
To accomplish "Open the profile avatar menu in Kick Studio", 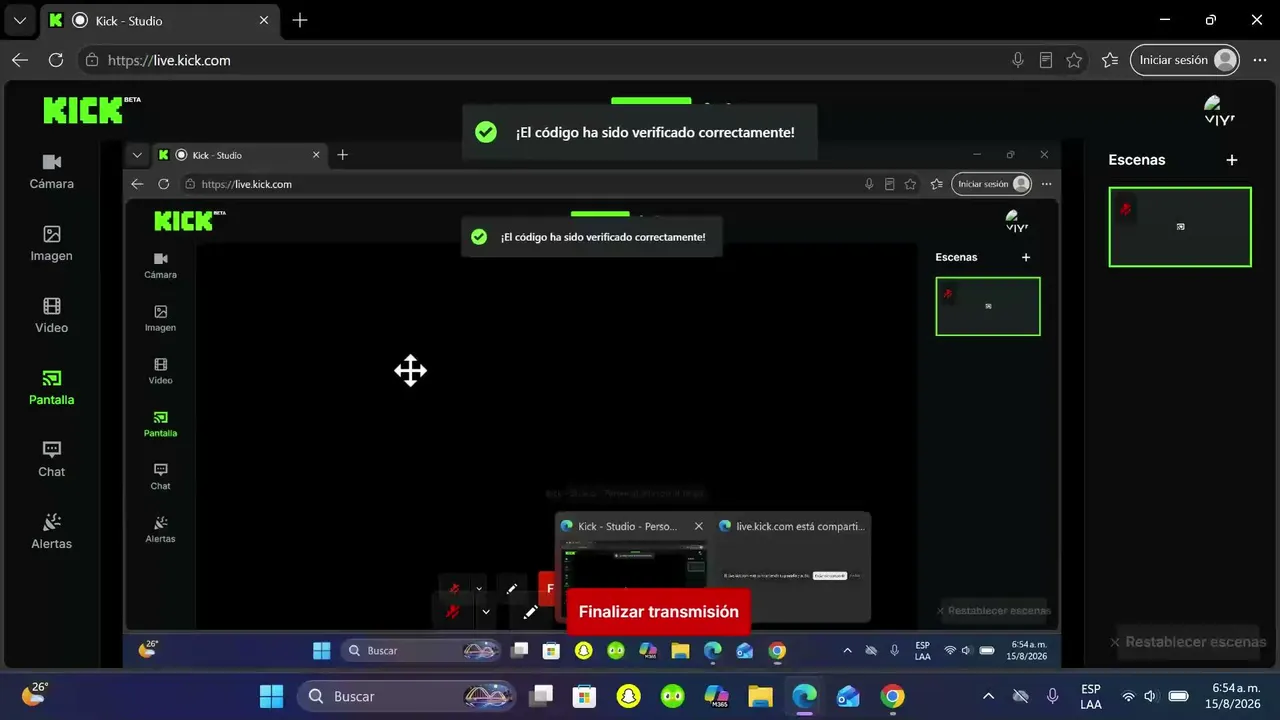I will point(1219,110).
